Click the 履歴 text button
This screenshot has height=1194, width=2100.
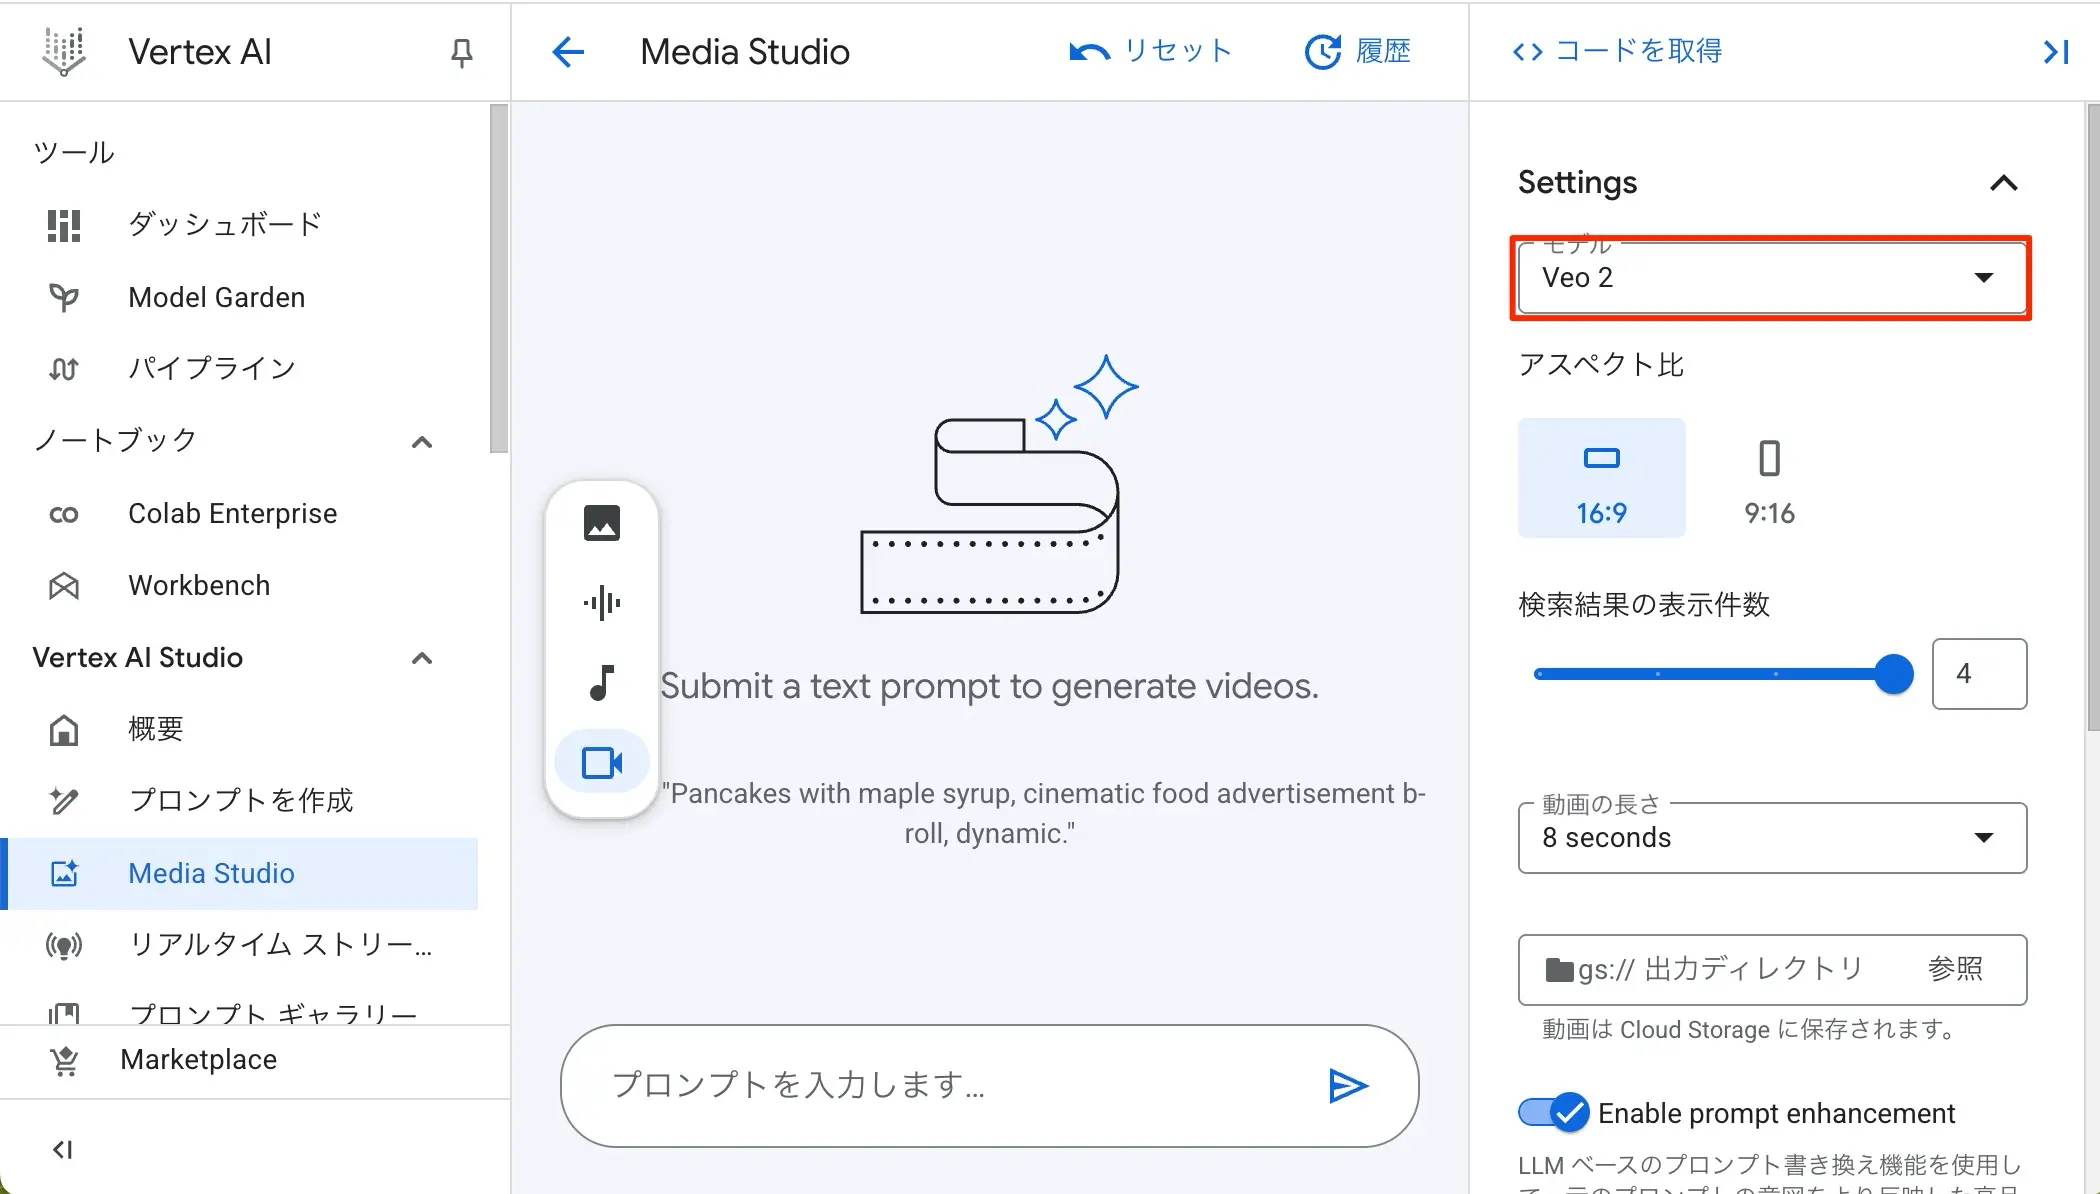pyautogui.click(x=1383, y=52)
